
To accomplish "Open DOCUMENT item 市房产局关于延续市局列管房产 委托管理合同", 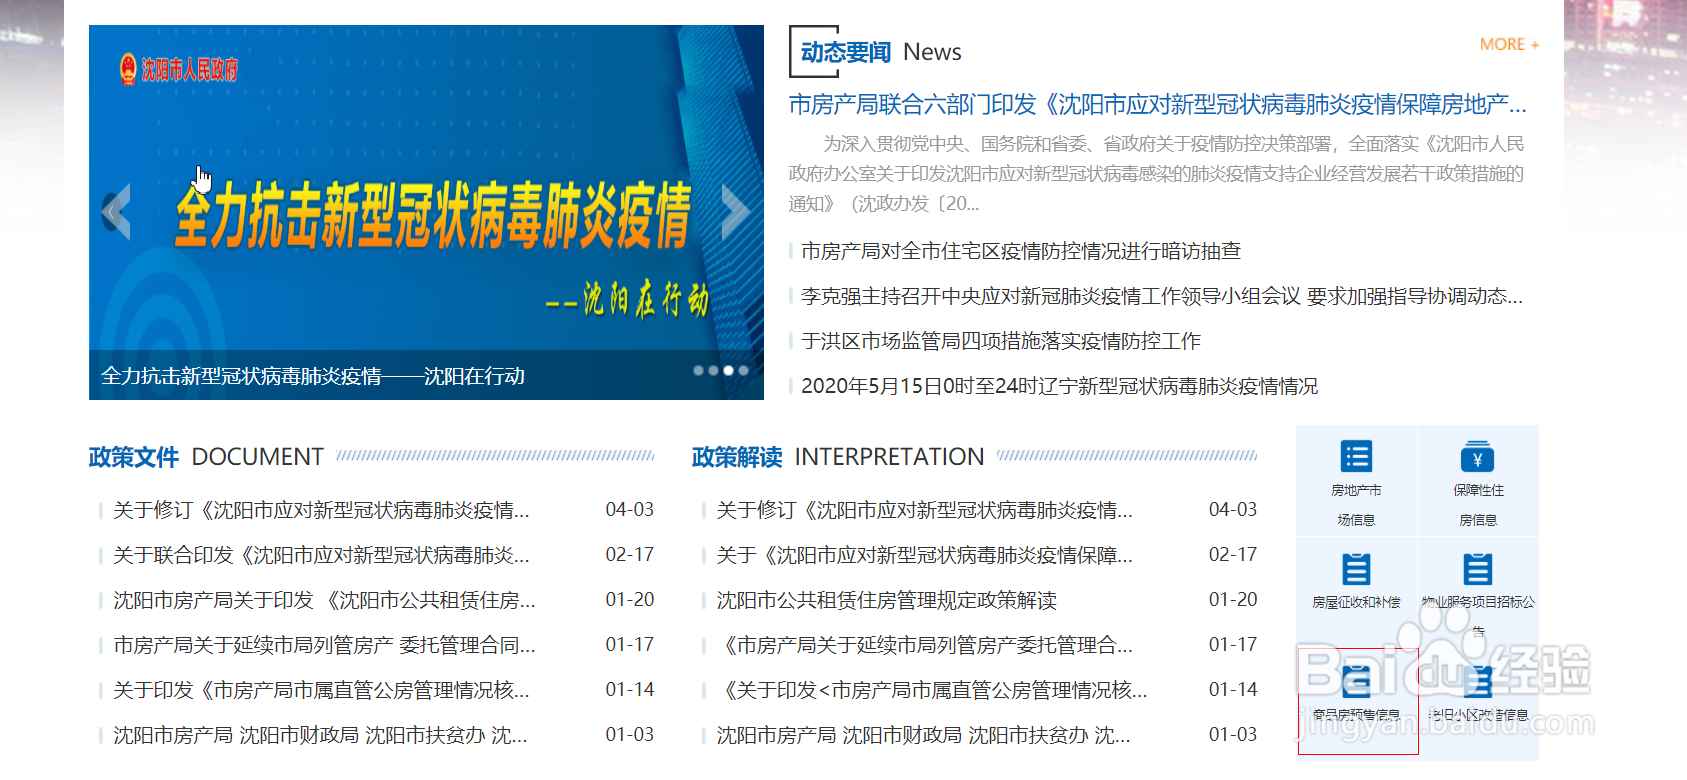I will [x=324, y=645].
